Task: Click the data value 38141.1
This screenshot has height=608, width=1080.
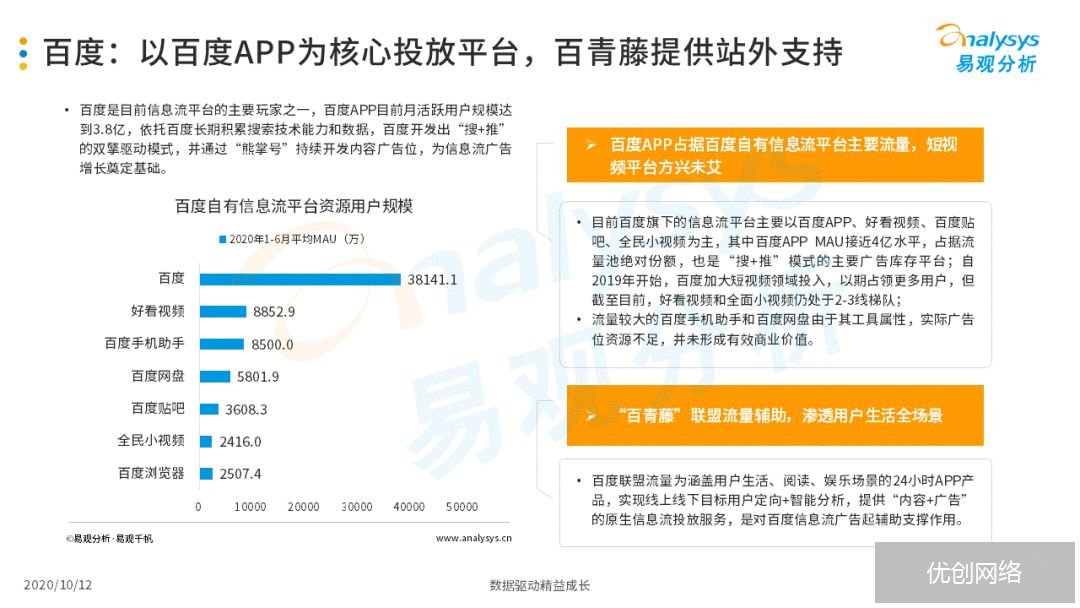Action: click(x=433, y=280)
